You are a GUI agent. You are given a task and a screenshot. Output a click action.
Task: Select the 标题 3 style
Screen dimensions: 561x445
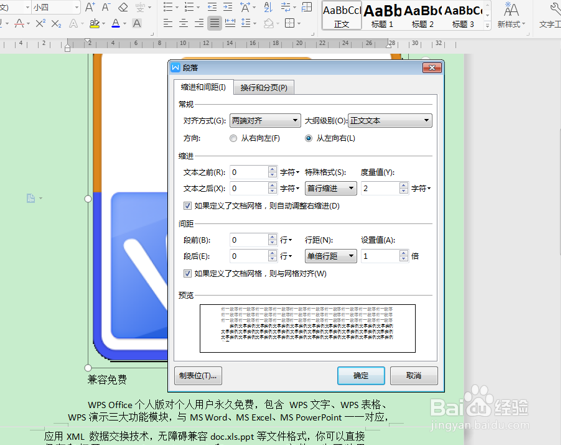point(463,15)
